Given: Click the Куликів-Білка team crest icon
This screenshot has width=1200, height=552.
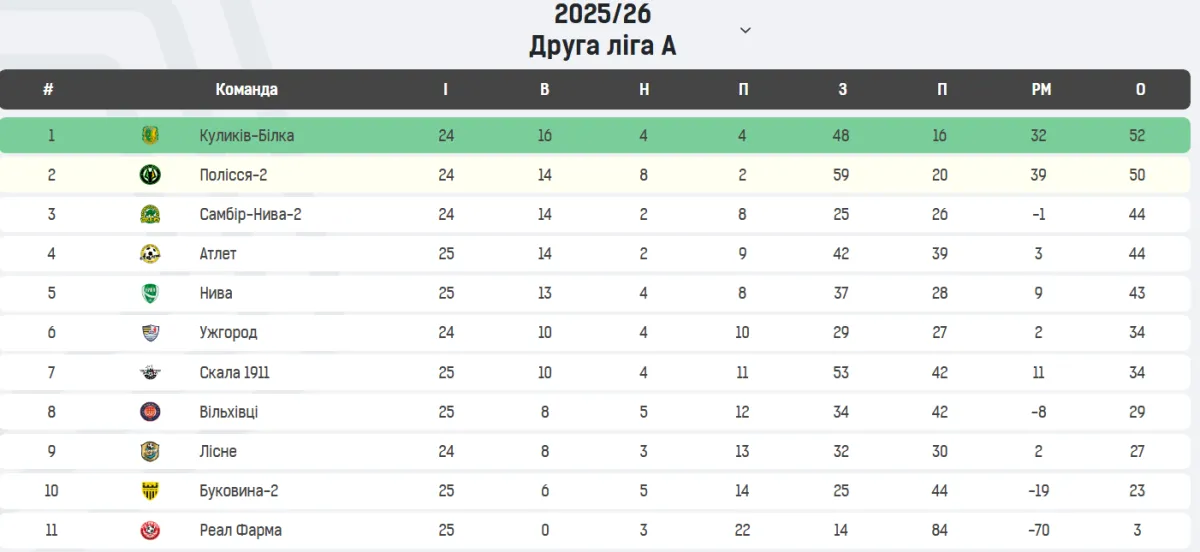Looking at the screenshot, I should point(150,135).
